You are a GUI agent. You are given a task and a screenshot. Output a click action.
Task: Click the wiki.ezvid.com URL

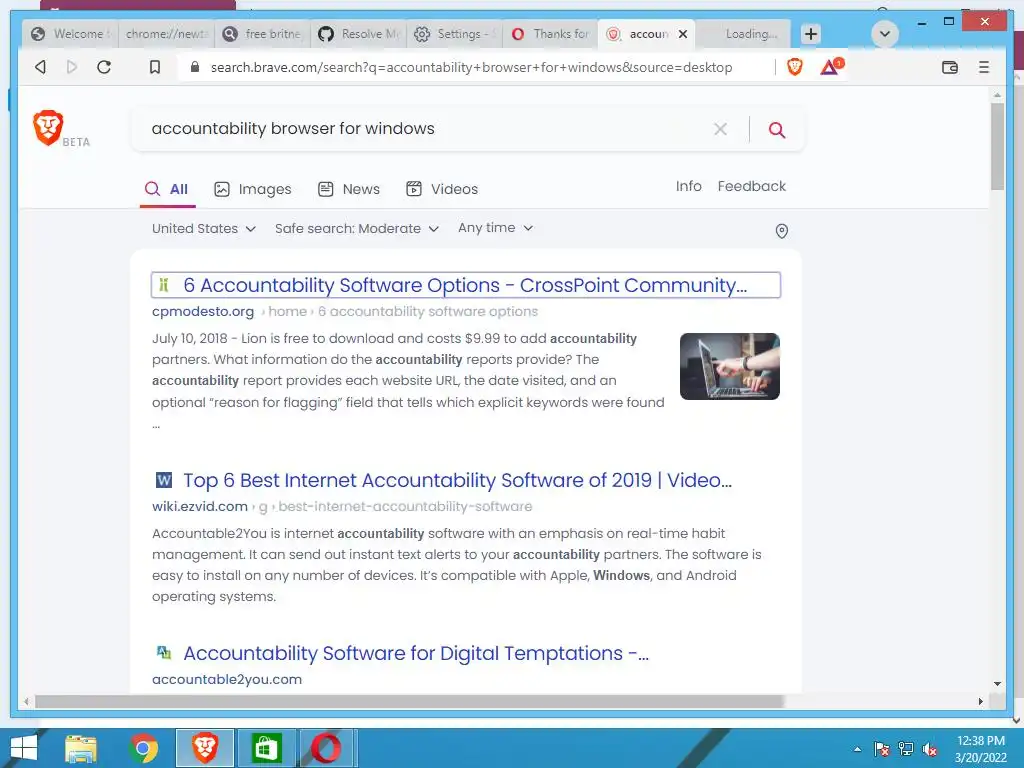(200, 507)
